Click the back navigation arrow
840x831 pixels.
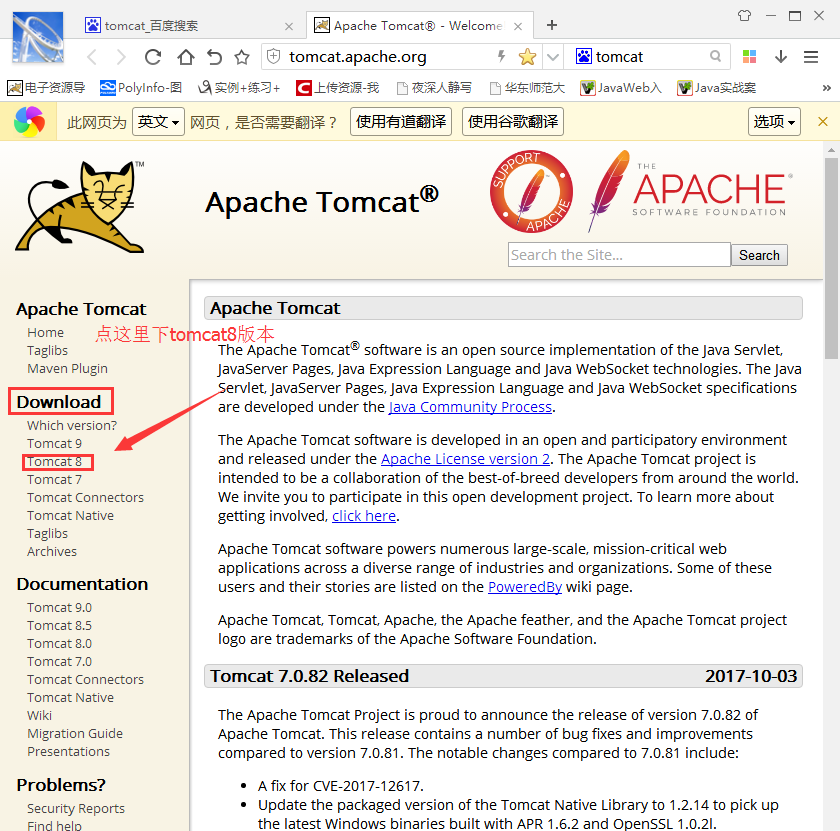[x=92, y=57]
